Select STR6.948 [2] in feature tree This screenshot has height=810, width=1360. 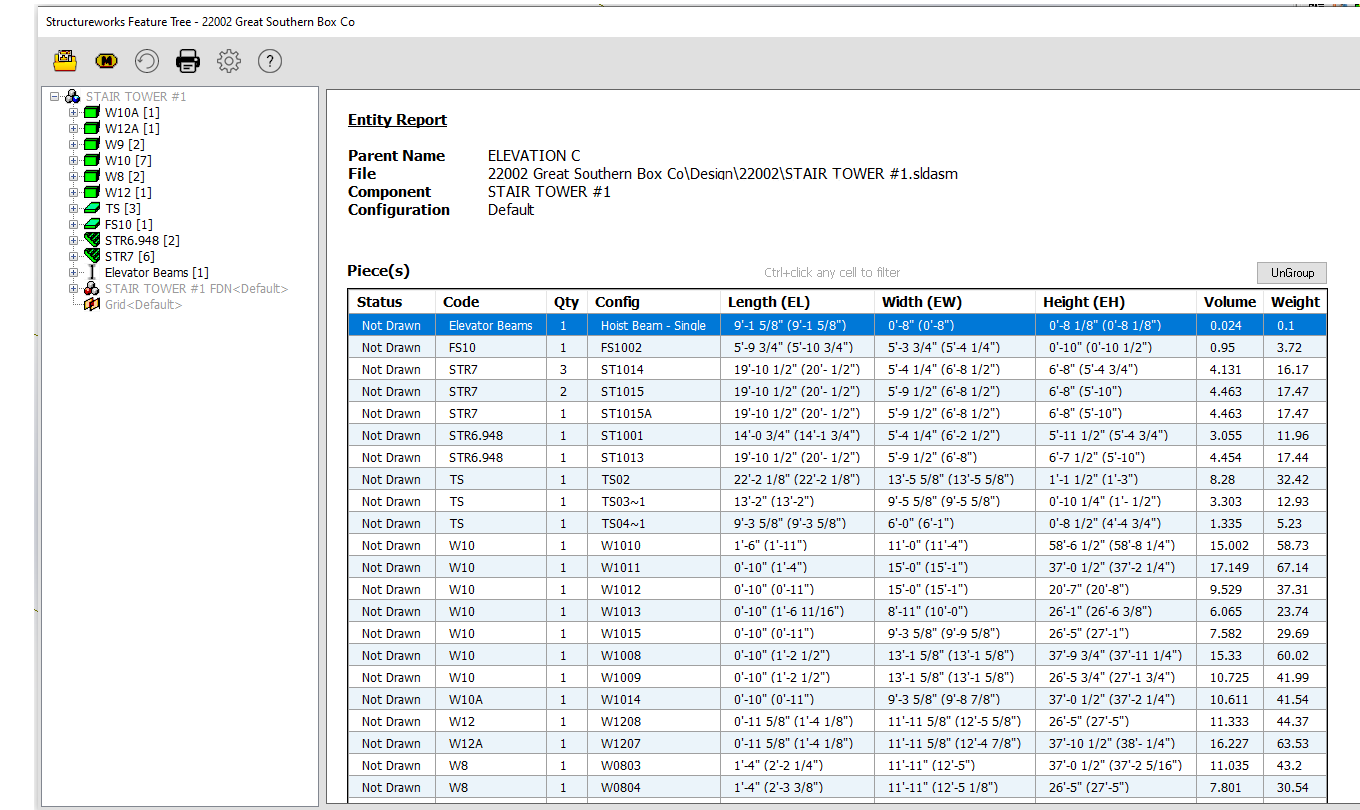142,240
